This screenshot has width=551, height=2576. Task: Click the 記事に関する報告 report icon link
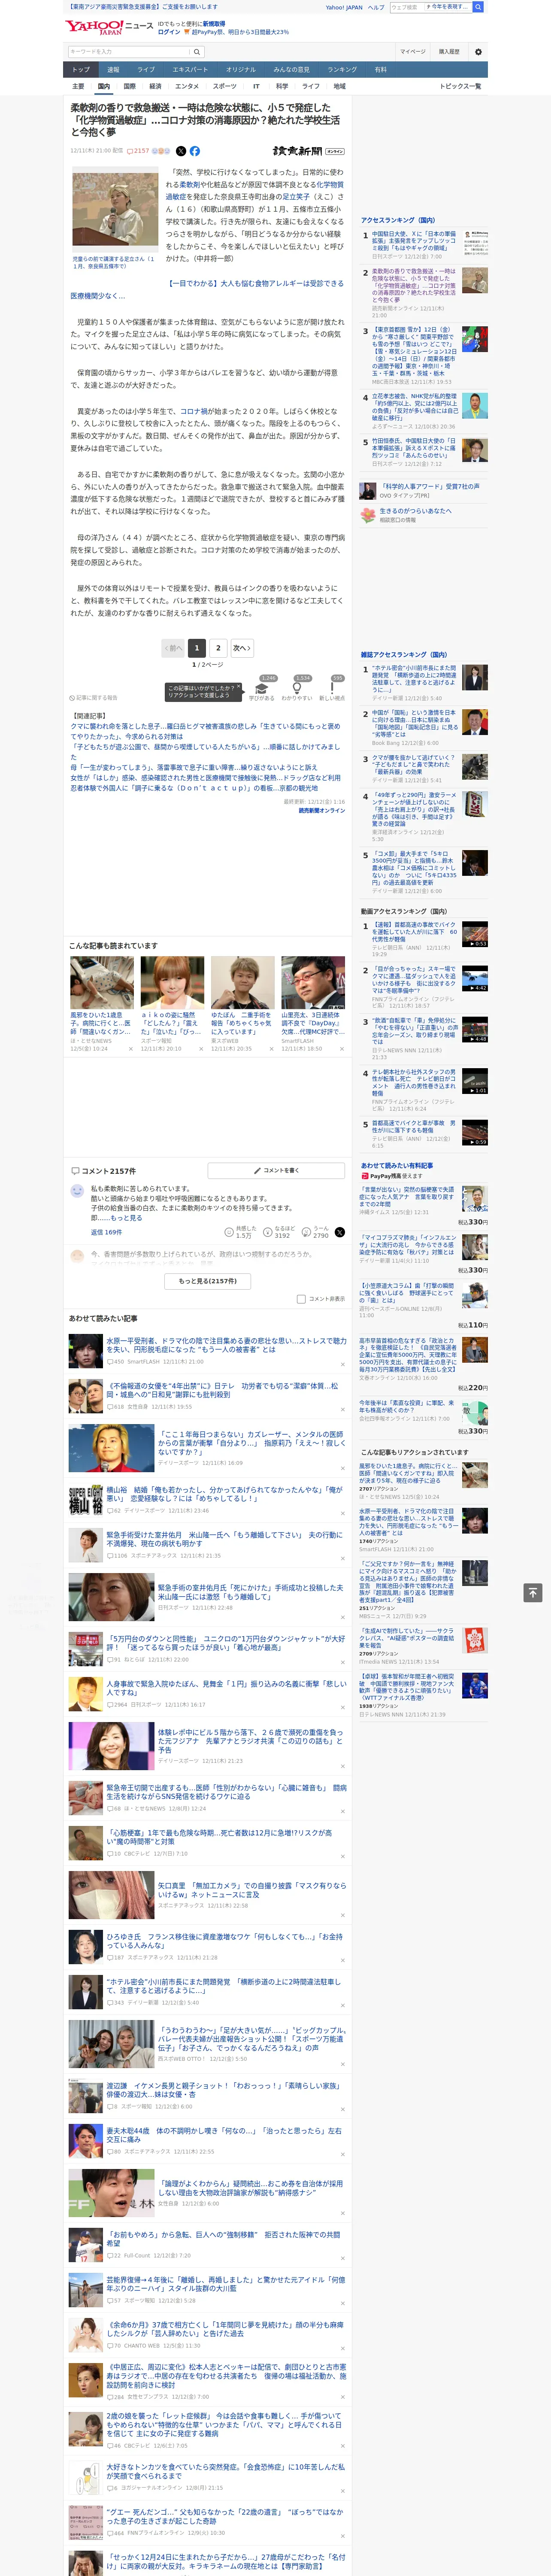(93, 698)
